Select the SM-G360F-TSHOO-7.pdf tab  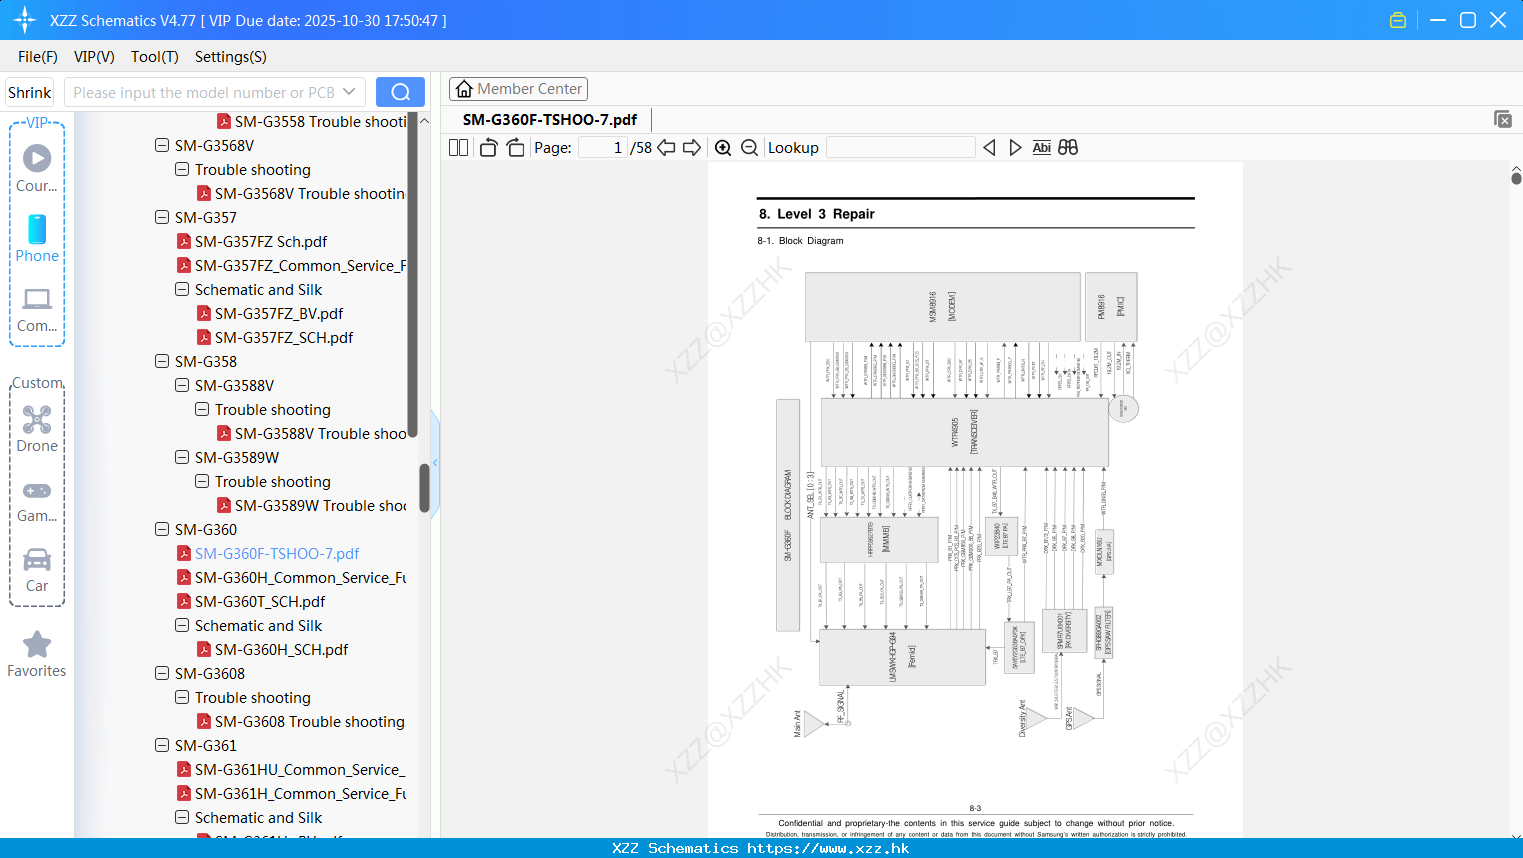click(550, 119)
